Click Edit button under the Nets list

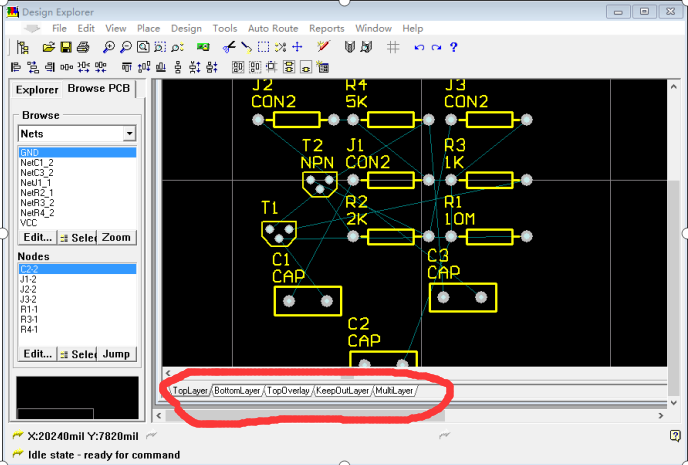[x=37, y=237]
